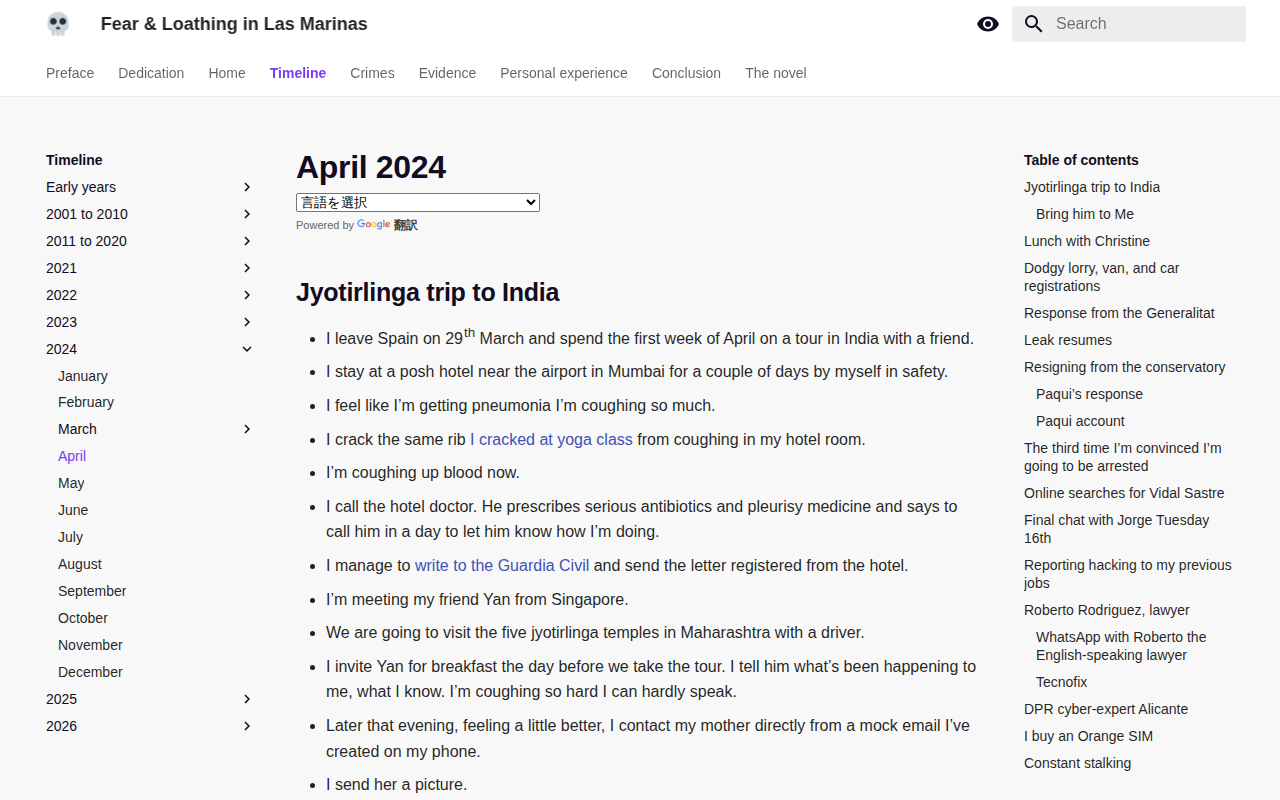Expand the 2022 section chevron
This screenshot has width=1280, height=800.
[247, 295]
